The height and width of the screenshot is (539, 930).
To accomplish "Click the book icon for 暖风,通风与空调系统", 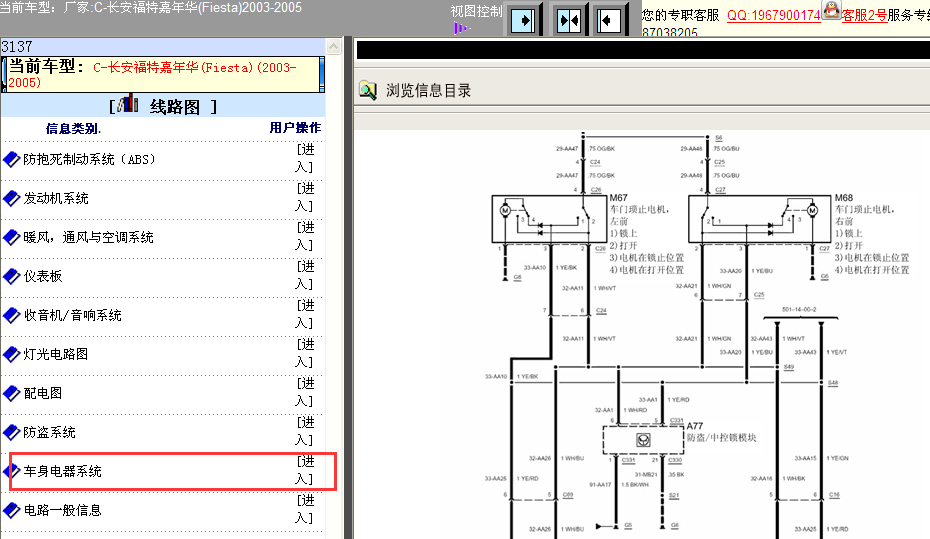I will (11, 237).
